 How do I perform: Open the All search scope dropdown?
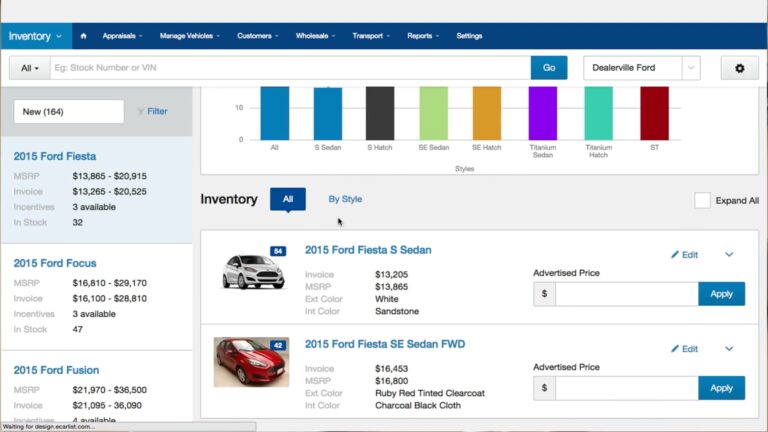(x=29, y=68)
